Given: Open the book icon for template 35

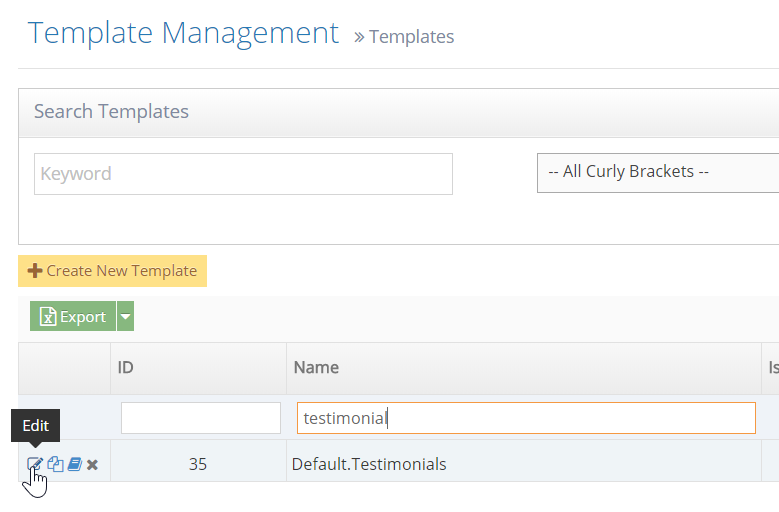Looking at the screenshot, I should click(74, 464).
